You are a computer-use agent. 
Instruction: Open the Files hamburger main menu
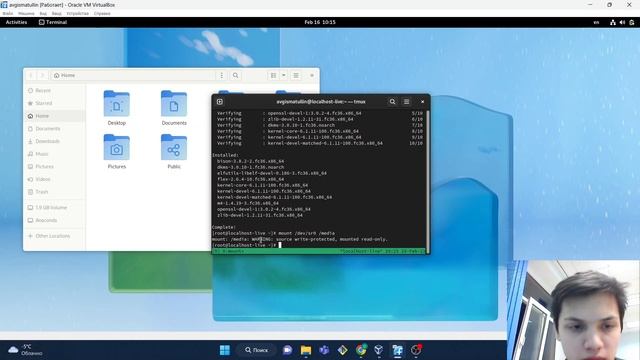click(x=296, y=76)
